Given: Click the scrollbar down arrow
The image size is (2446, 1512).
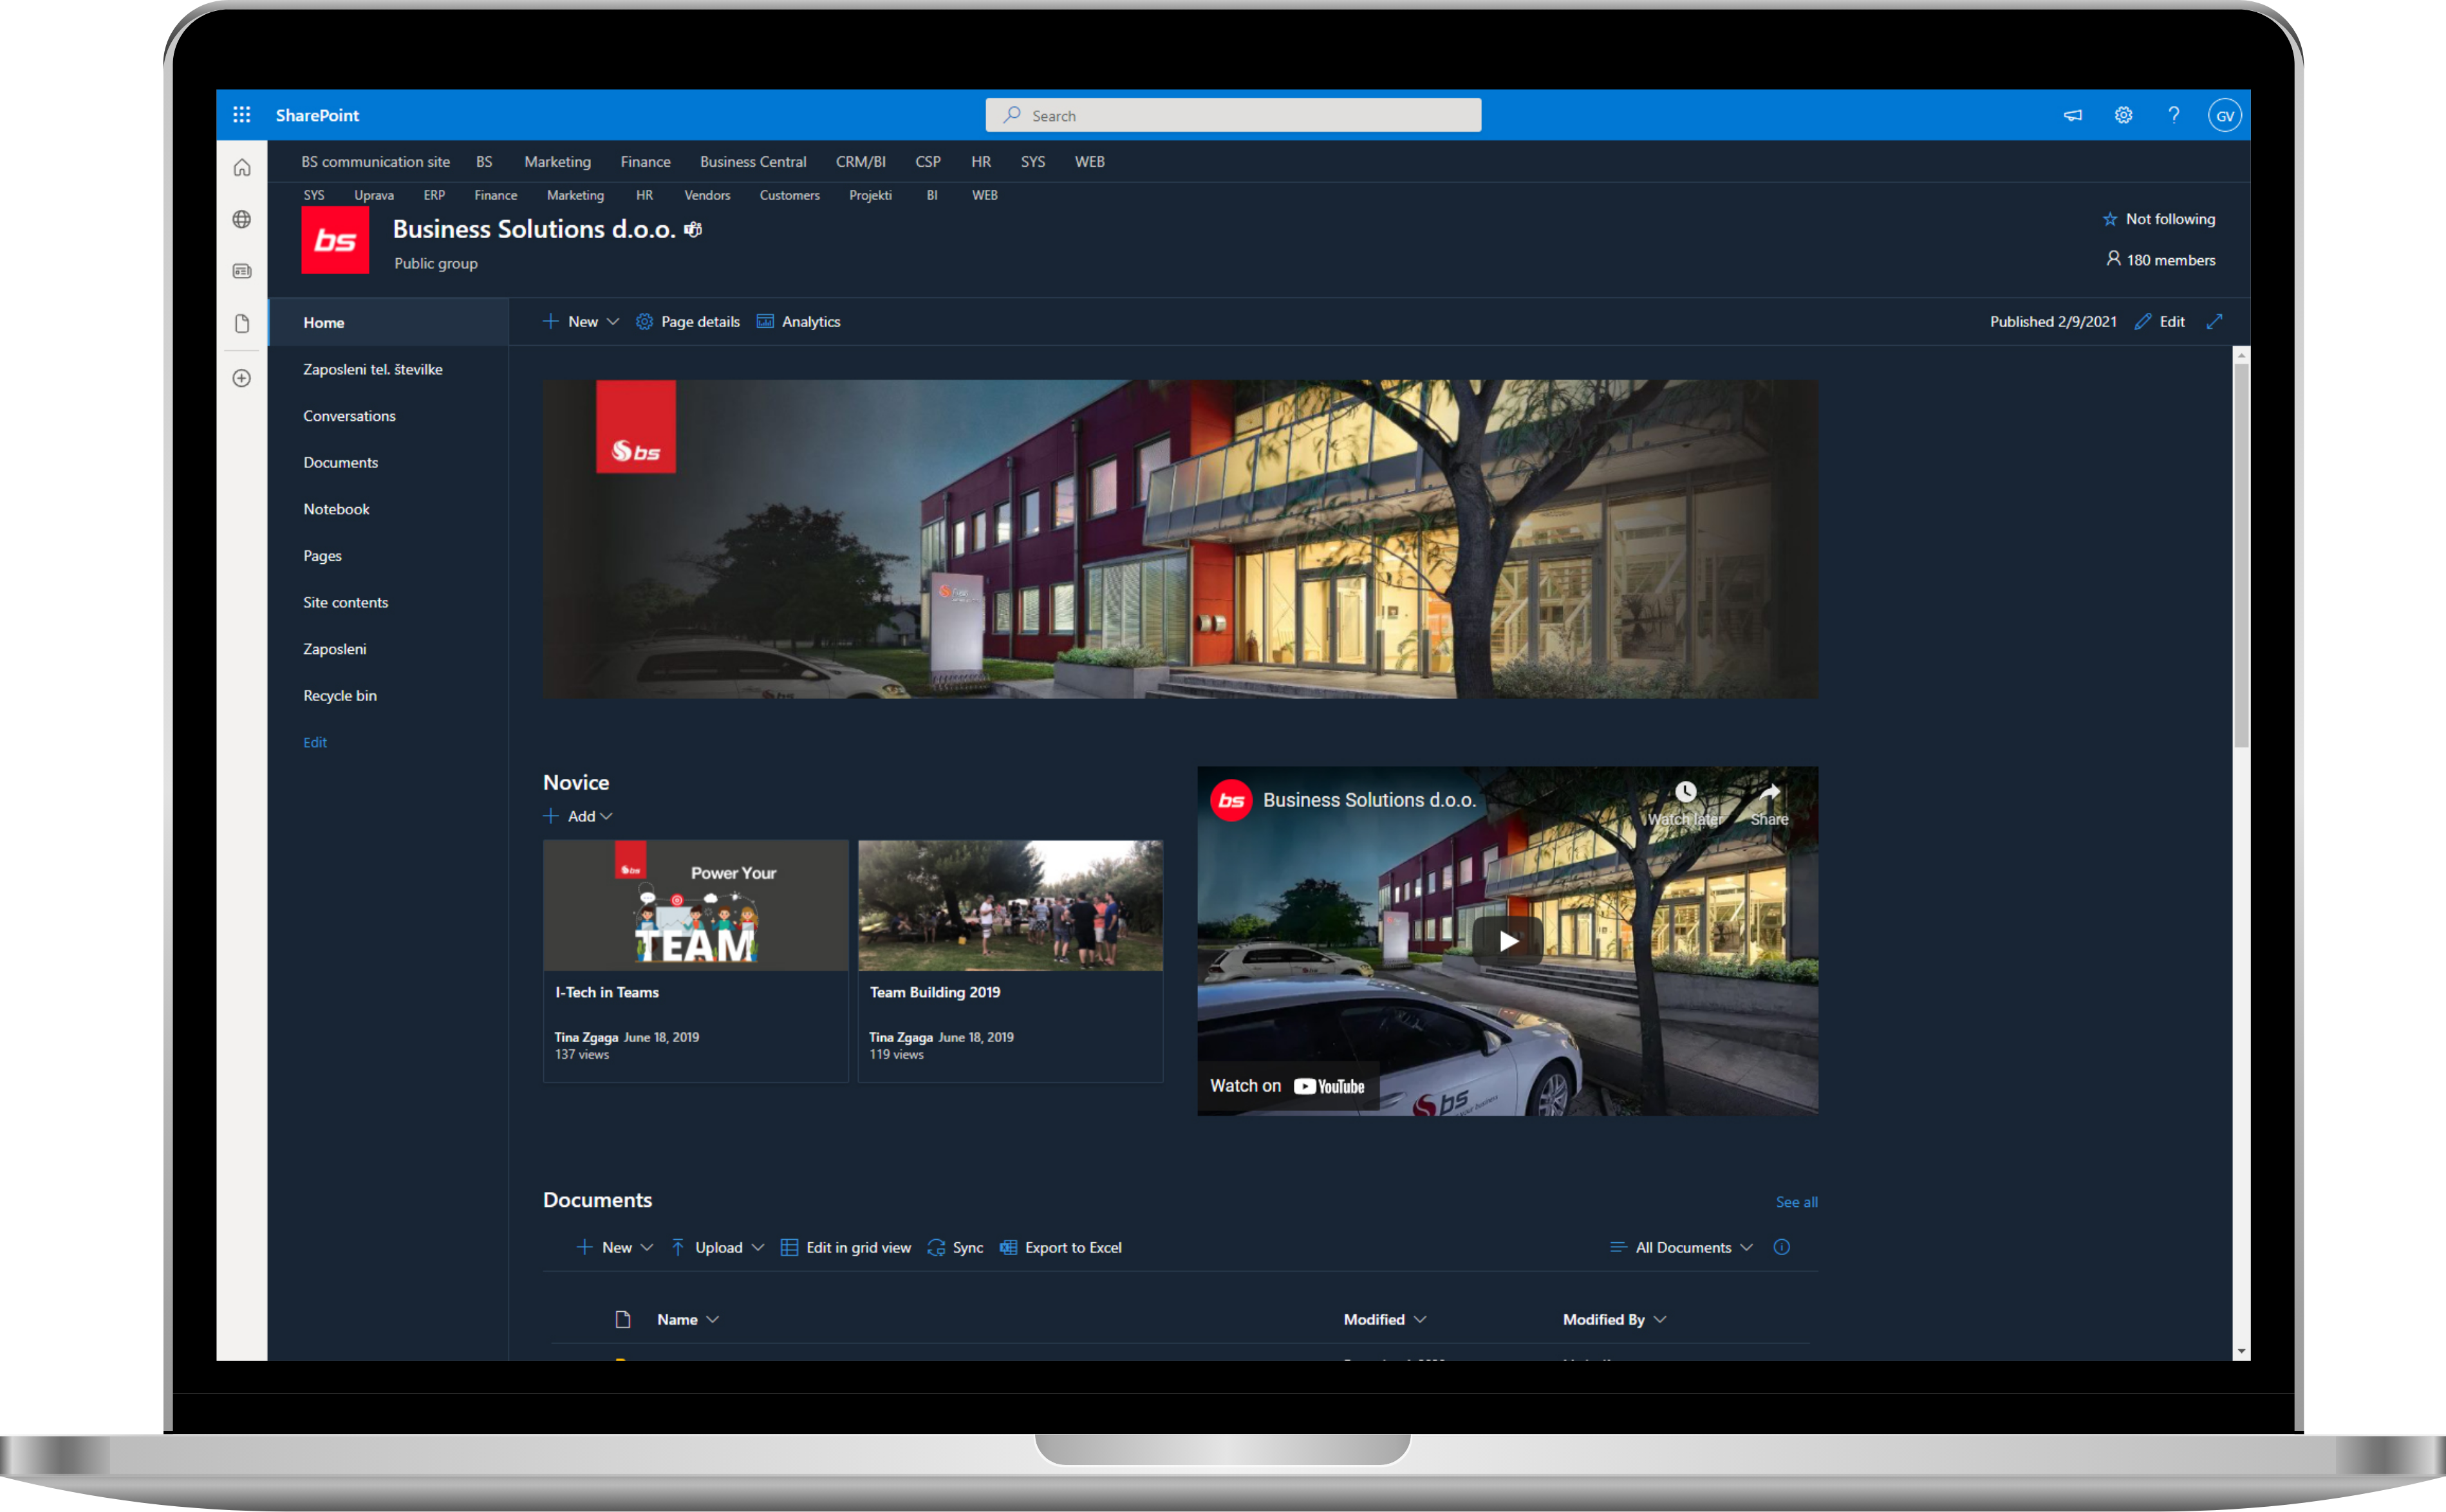Looking at the screenshot, I should click(x=2241, y=1351).
